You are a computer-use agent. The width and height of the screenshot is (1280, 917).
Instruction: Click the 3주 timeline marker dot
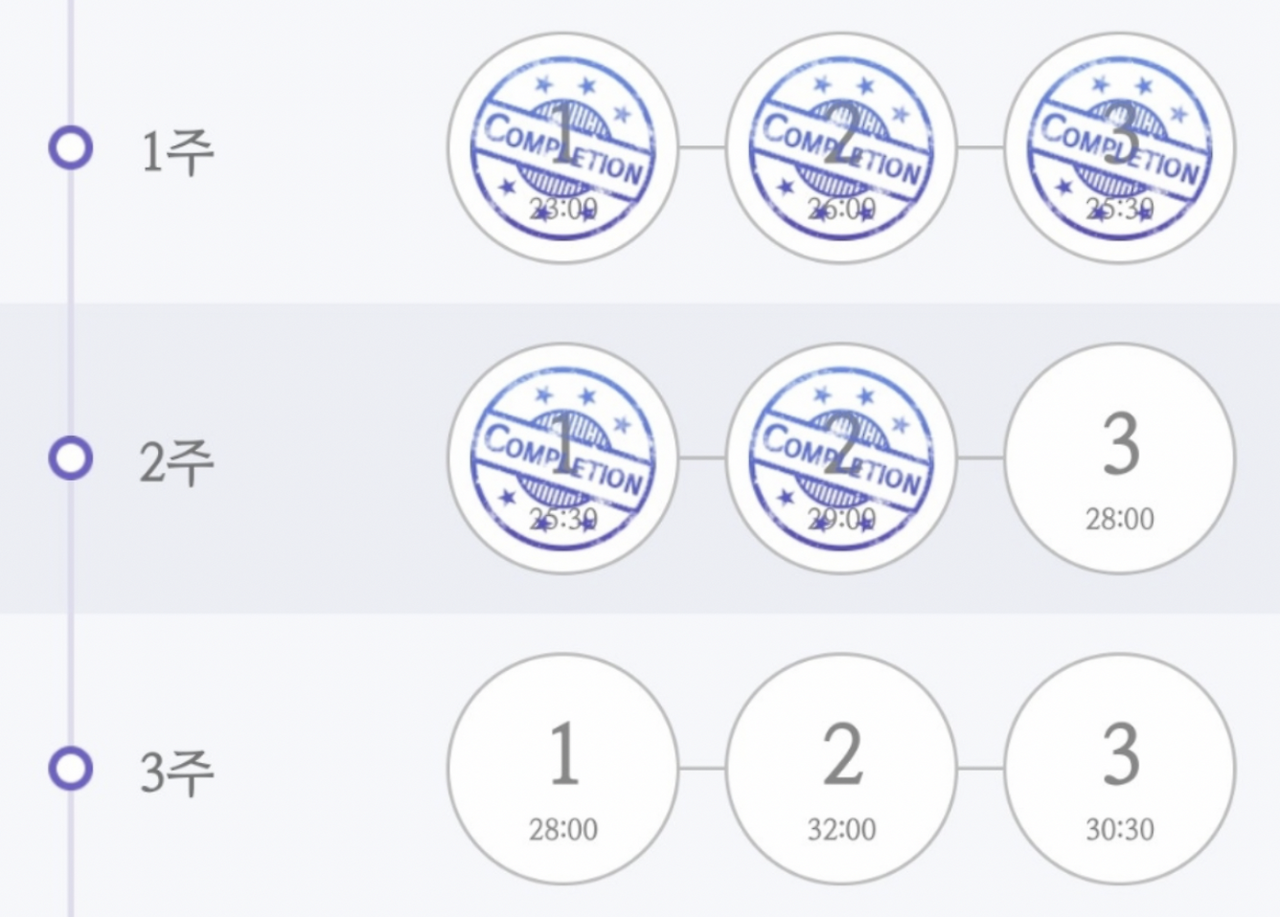click(x=71, y=769)
